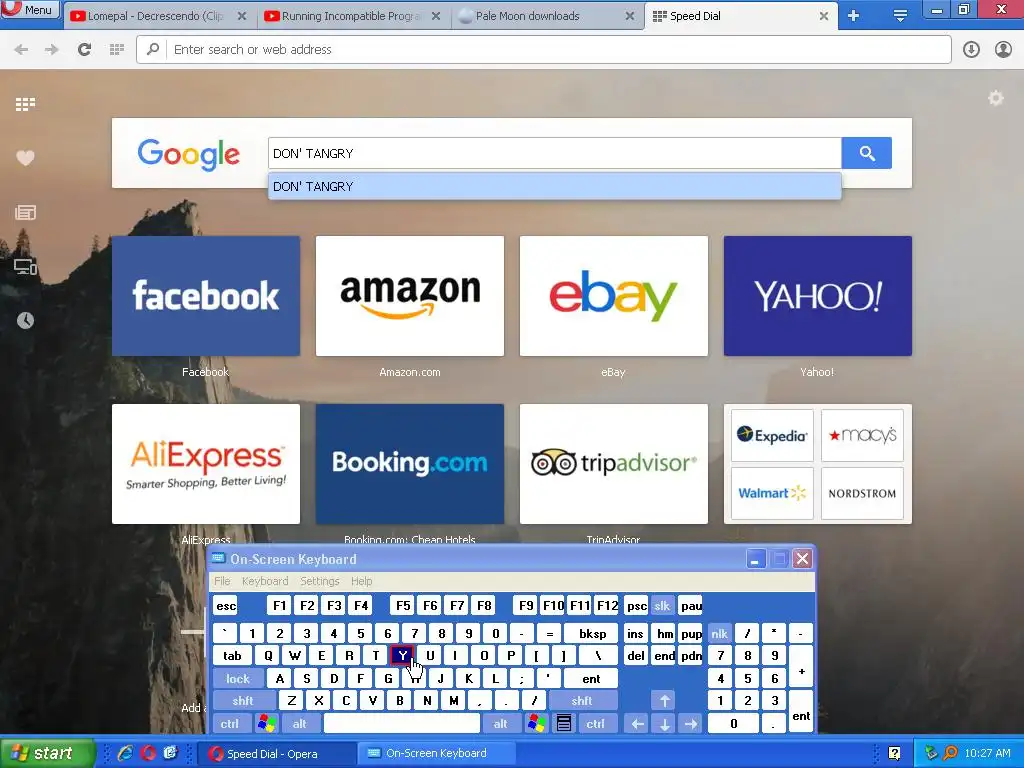Open bookmarks heart icon in sidebar

click(x=25, y=158)
